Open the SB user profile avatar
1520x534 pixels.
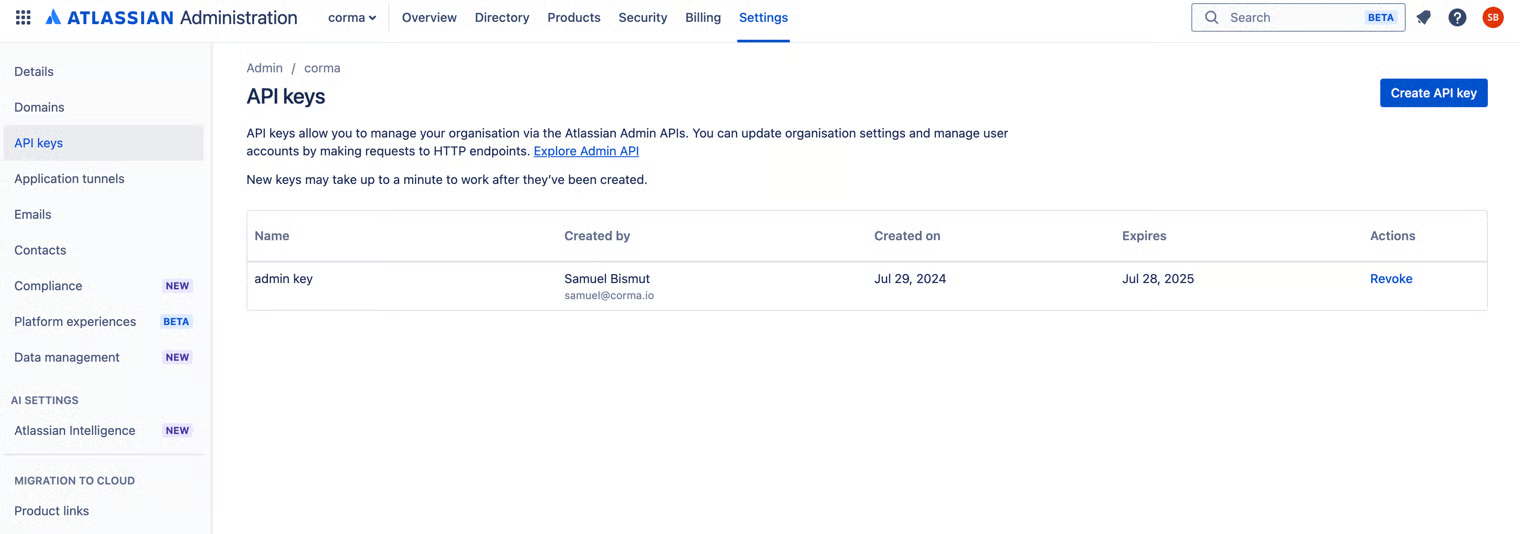click(1492, 17)
